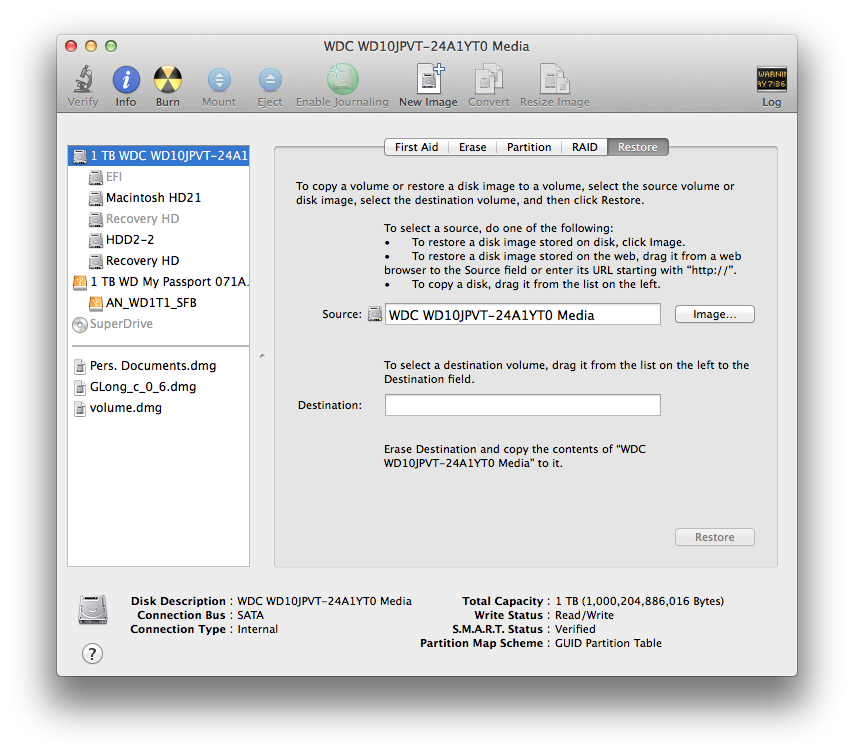
Task: Switch to the First Aid tab
Action: pos(417,147)
